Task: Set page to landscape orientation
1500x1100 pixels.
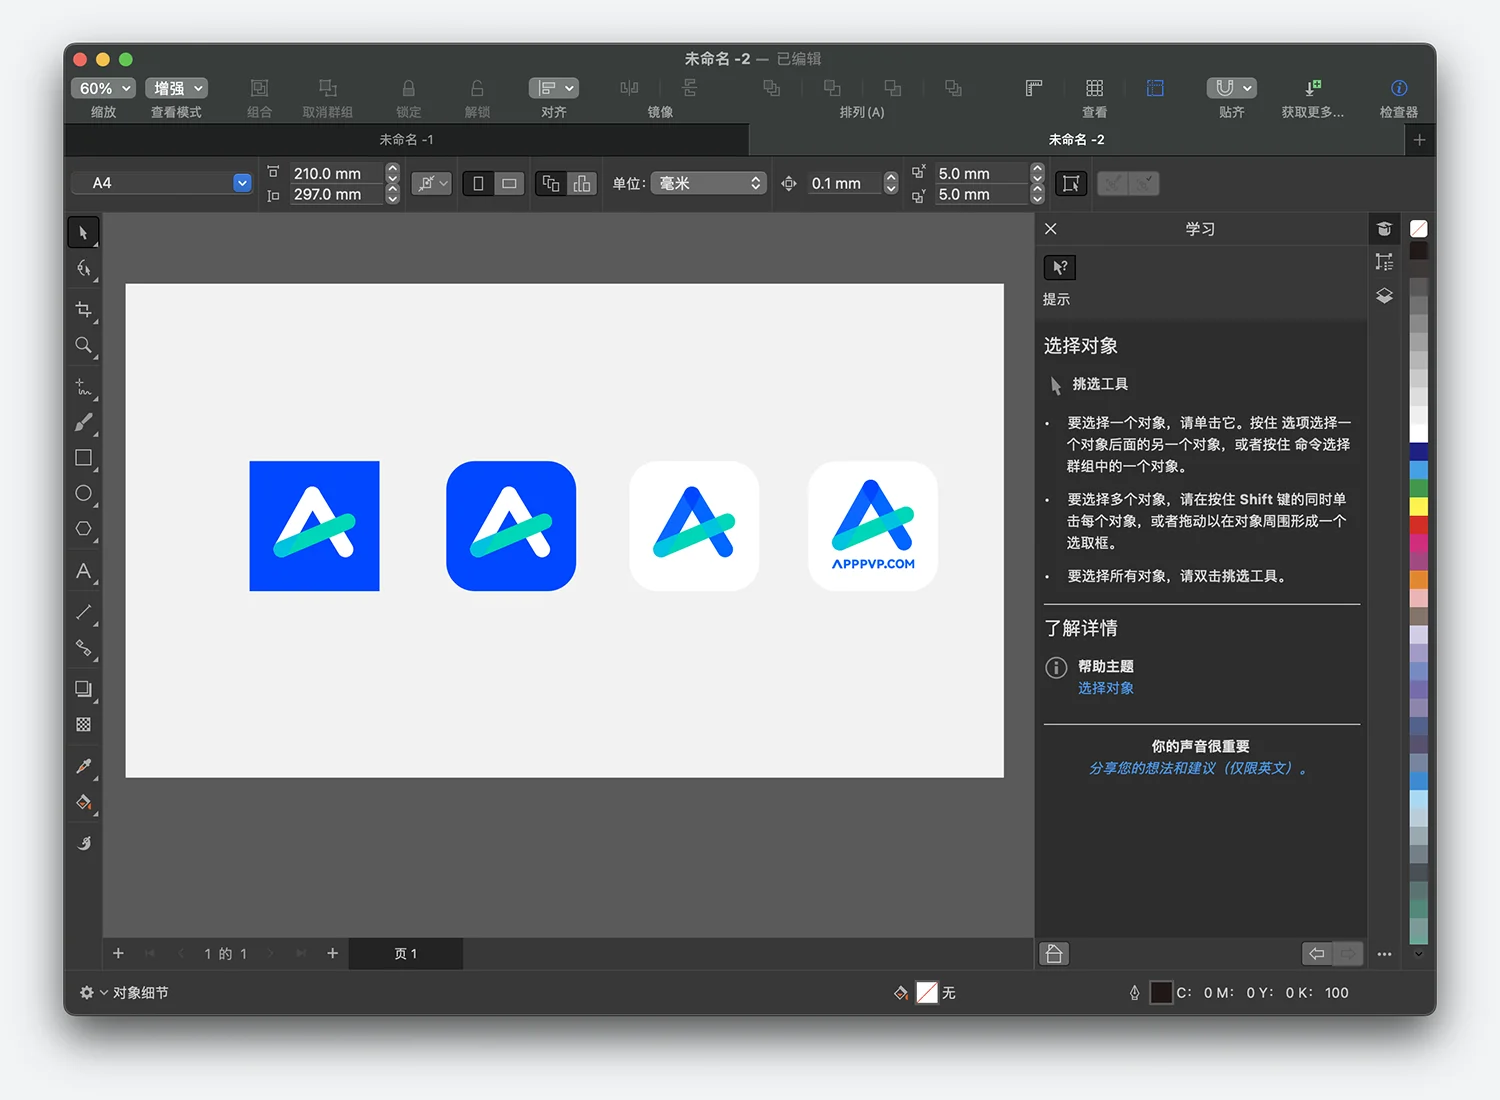Action: [509, 183]
